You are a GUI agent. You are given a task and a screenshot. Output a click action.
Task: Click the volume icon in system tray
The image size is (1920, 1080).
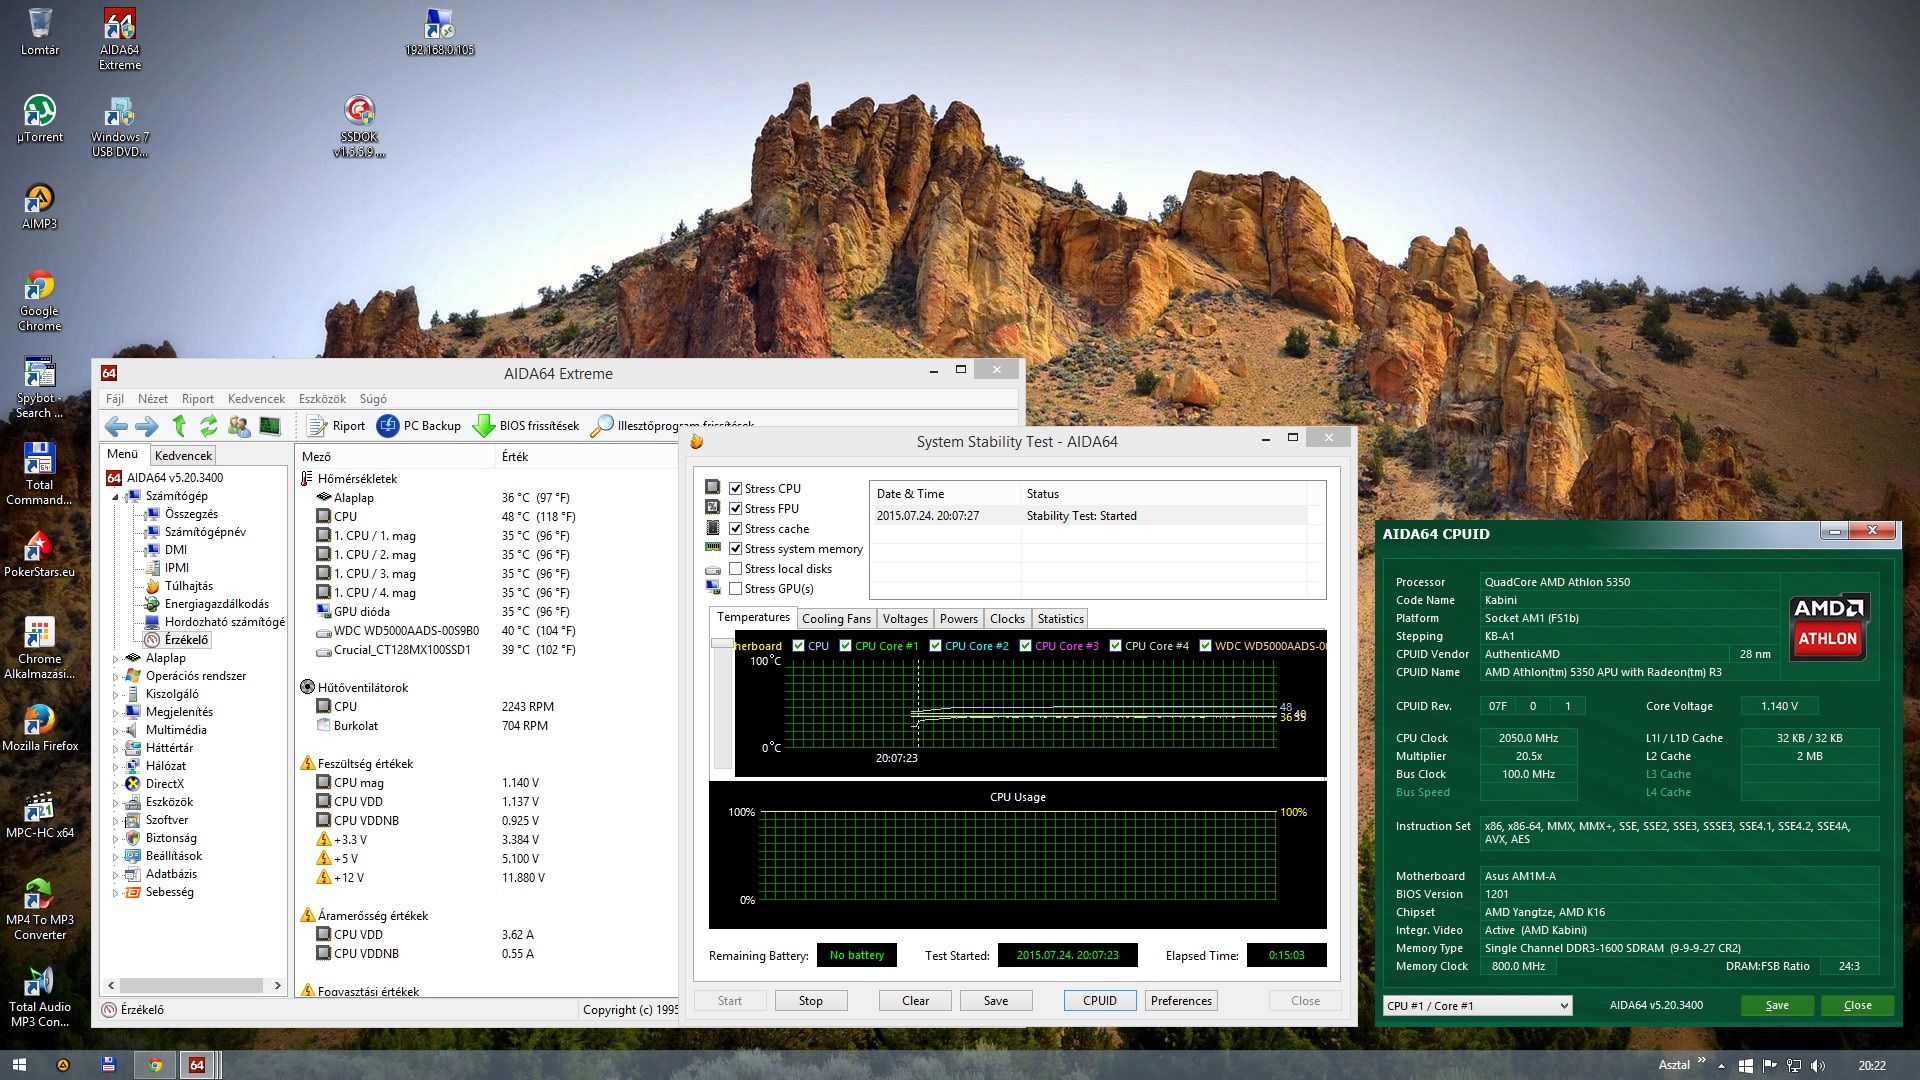pyautogui.click(x=1818, y=1065)
